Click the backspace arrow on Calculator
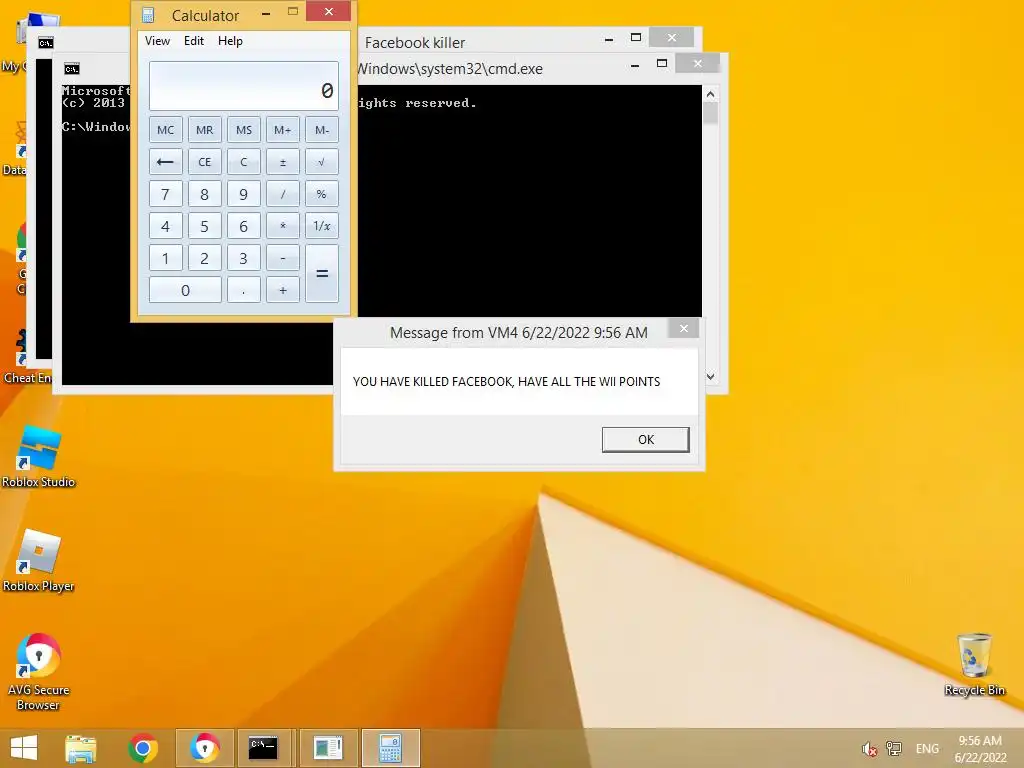 [x=165, y=162]
